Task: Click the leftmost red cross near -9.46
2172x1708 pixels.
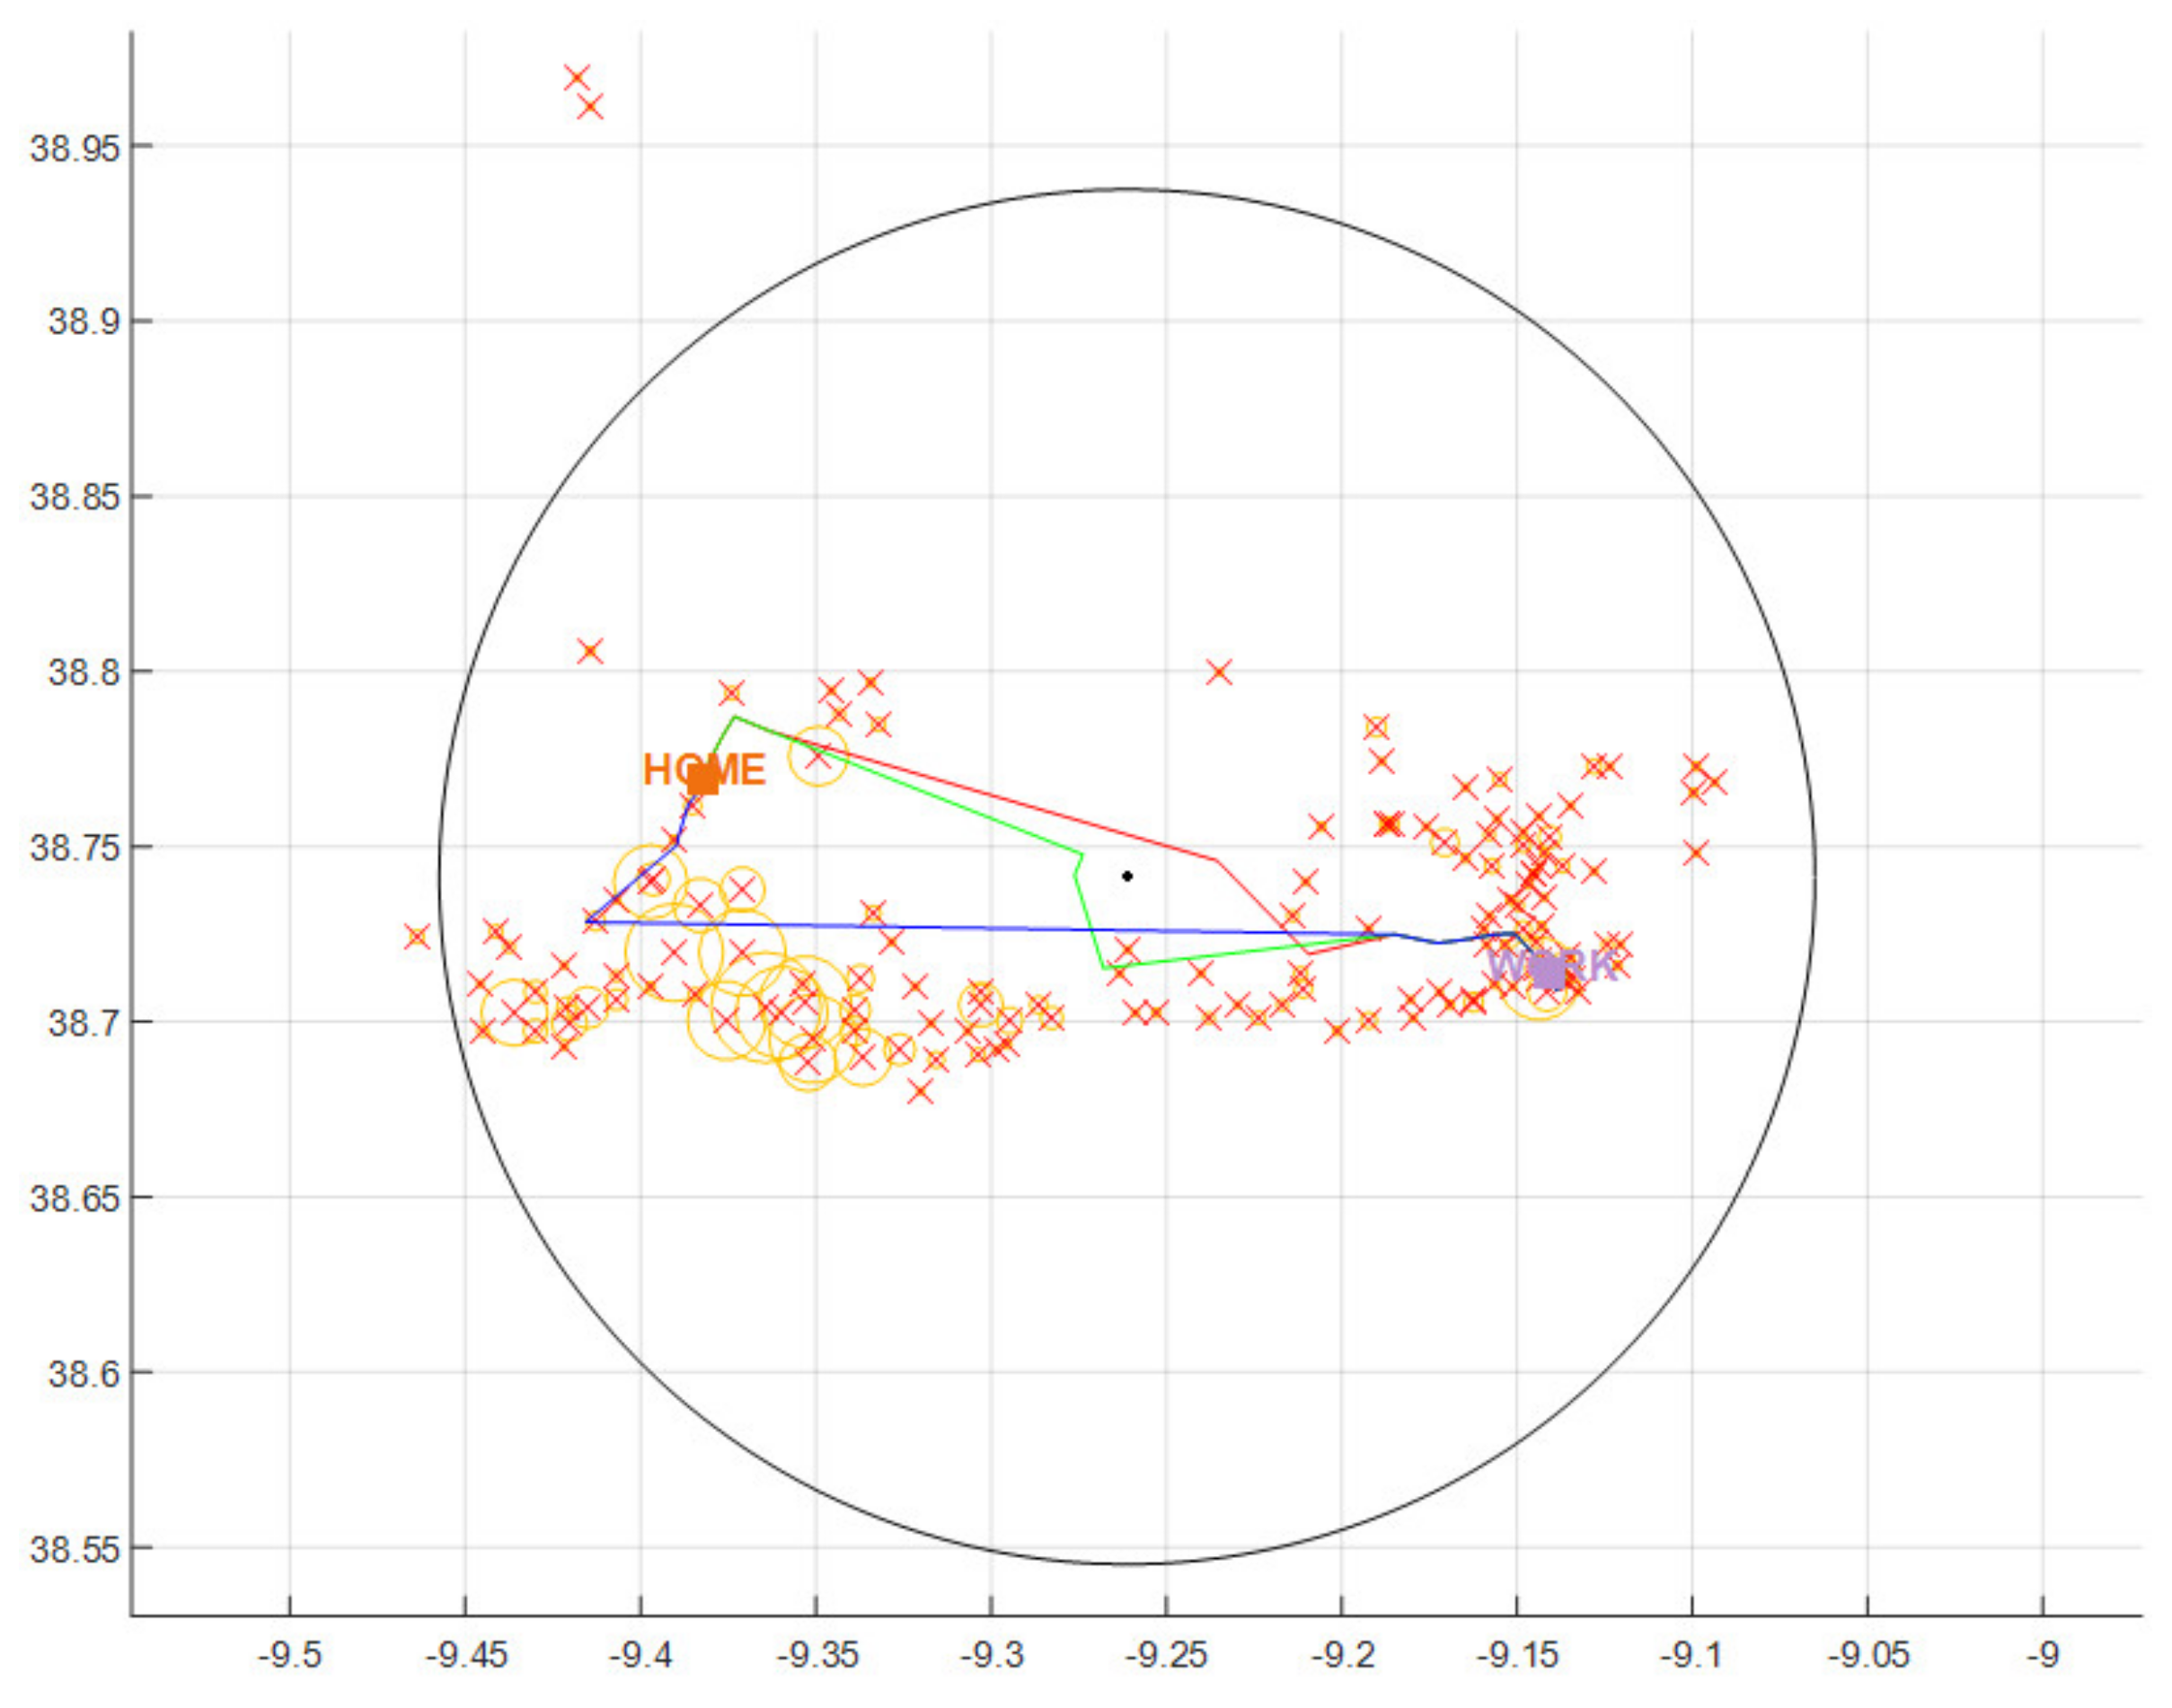Action: [x=417, y=937]
